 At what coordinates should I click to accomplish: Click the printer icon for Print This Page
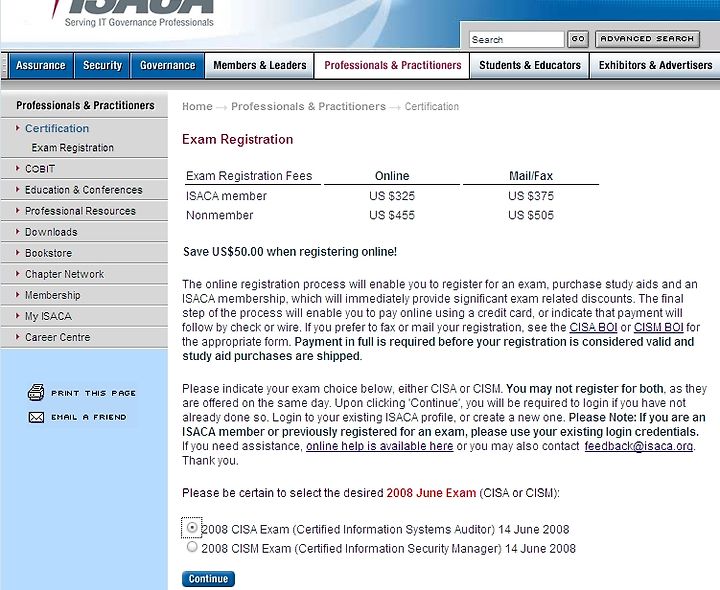point(36,393)
